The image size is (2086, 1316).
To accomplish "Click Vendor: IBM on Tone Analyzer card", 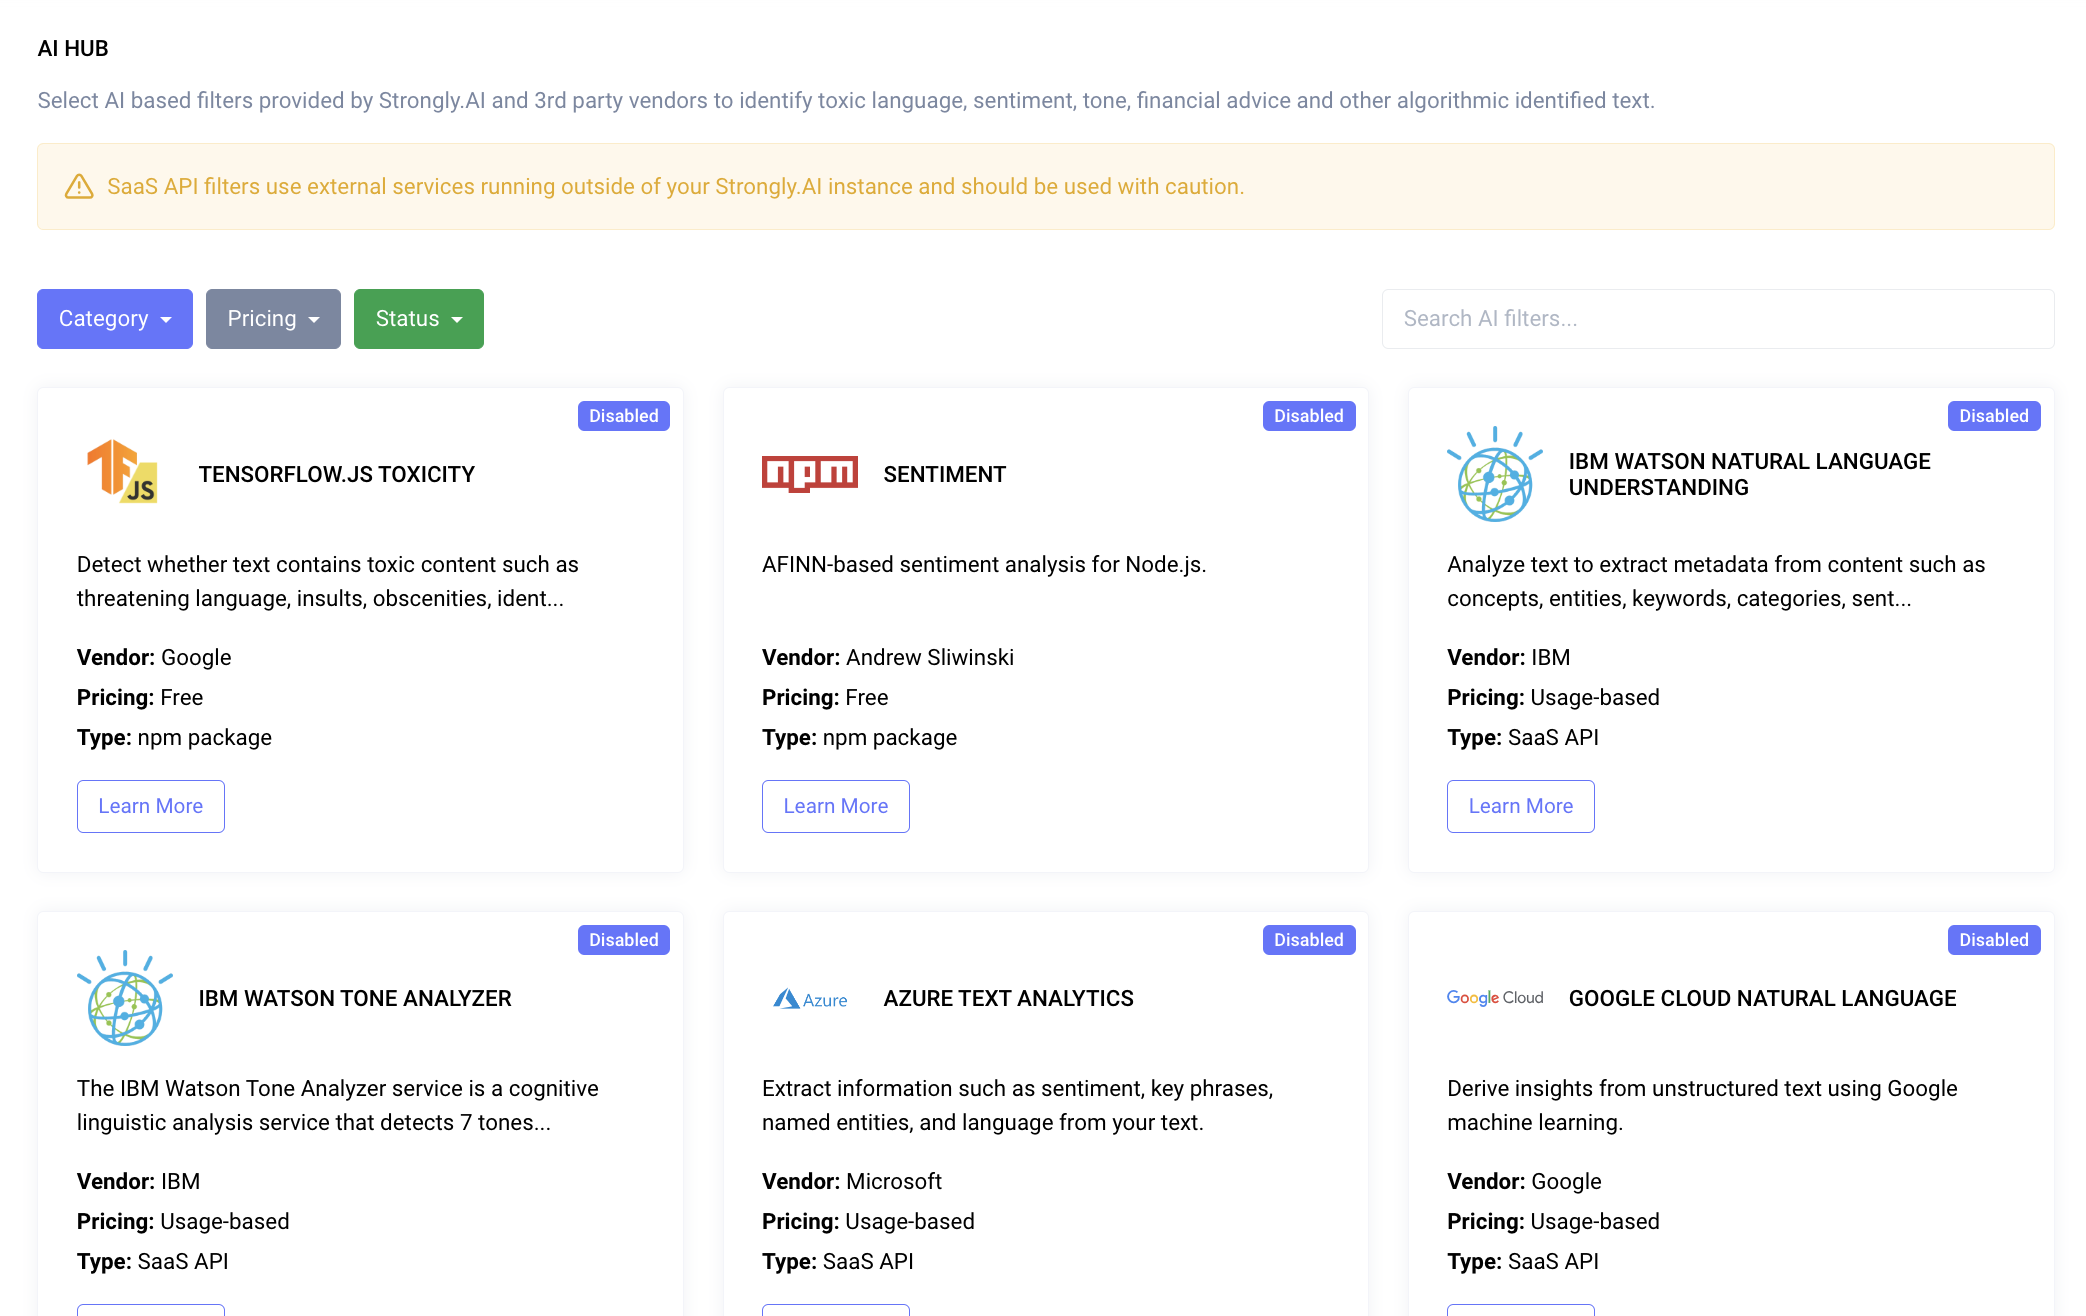I will point(139,1181).
